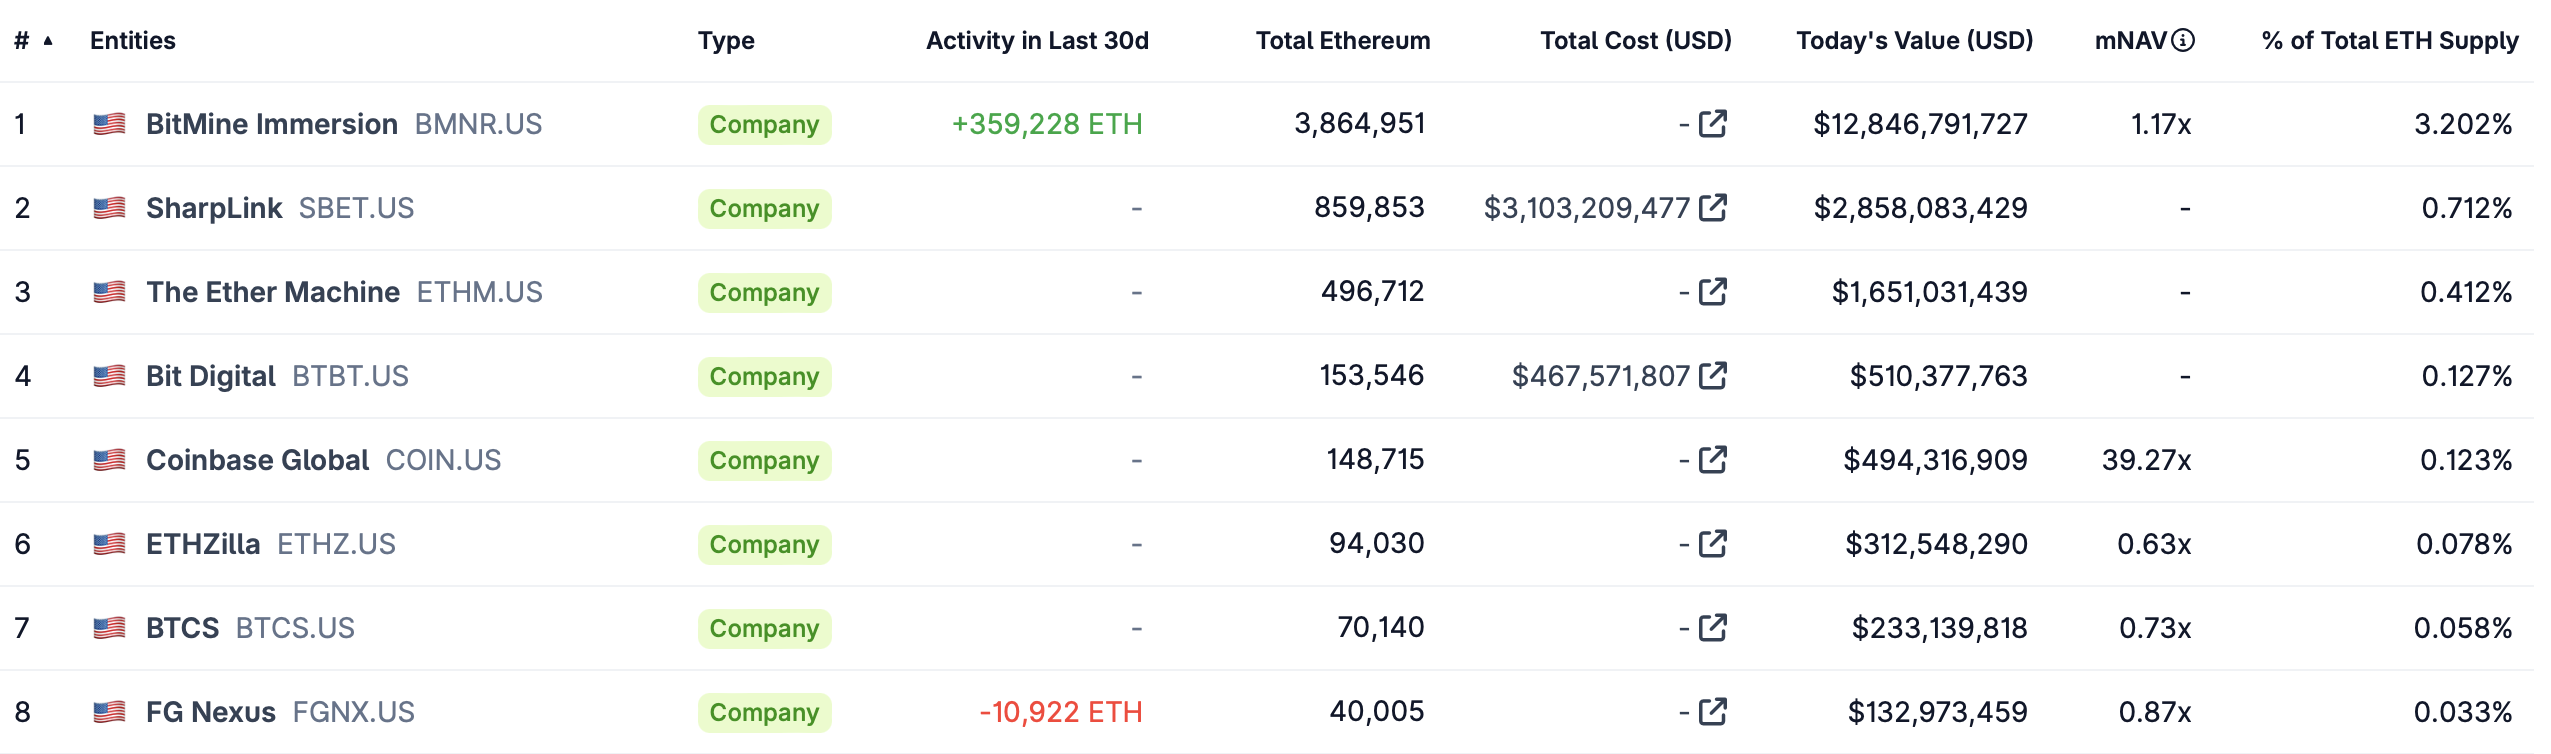Sort by the Total Ethereum column header
Image resolution: width=2551 pixels, height=754 pixels.
coord(1342,41)
